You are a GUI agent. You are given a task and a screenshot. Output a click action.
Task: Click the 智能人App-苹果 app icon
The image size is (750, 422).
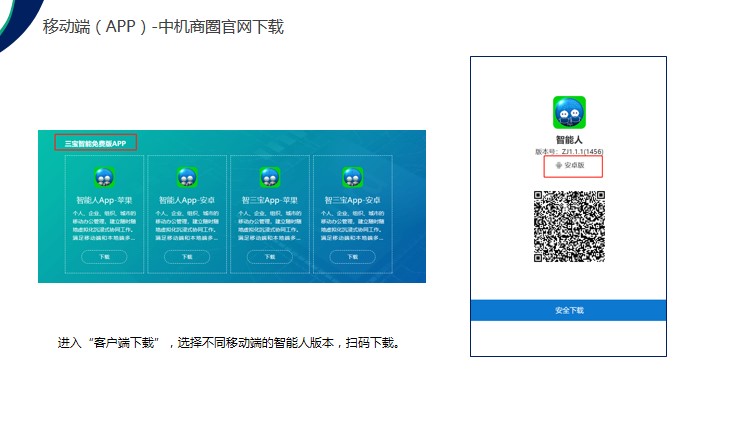[x=104, y=178]
